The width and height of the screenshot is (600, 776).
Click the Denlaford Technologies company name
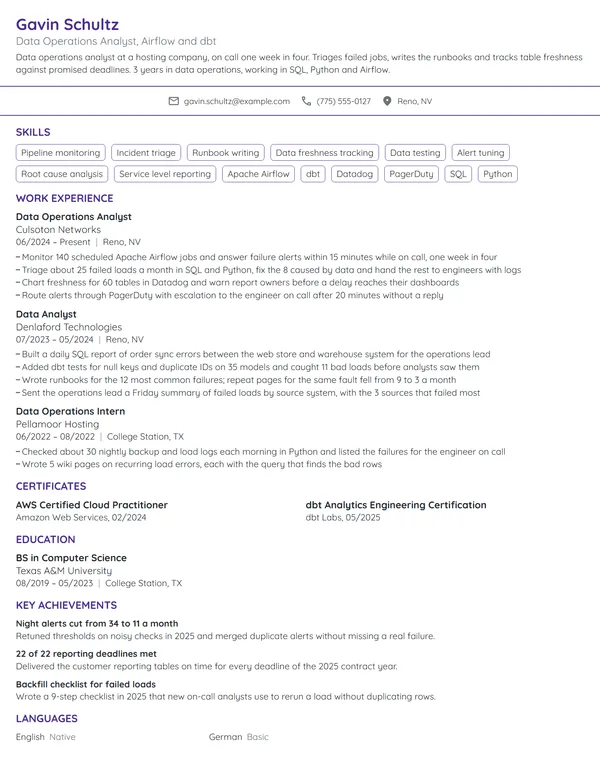[69, 327]
